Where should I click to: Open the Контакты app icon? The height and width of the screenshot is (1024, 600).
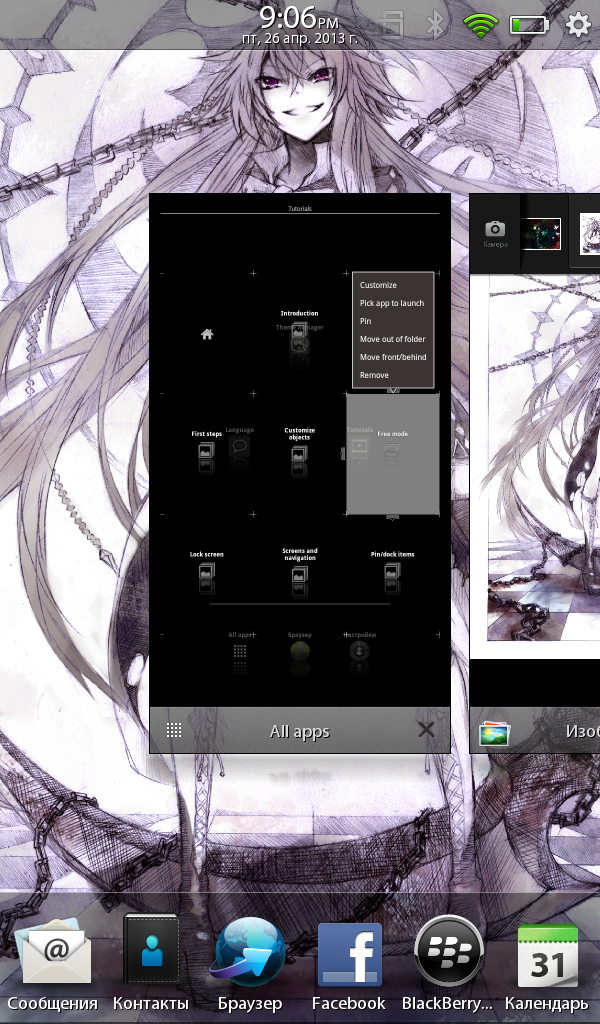151,964
